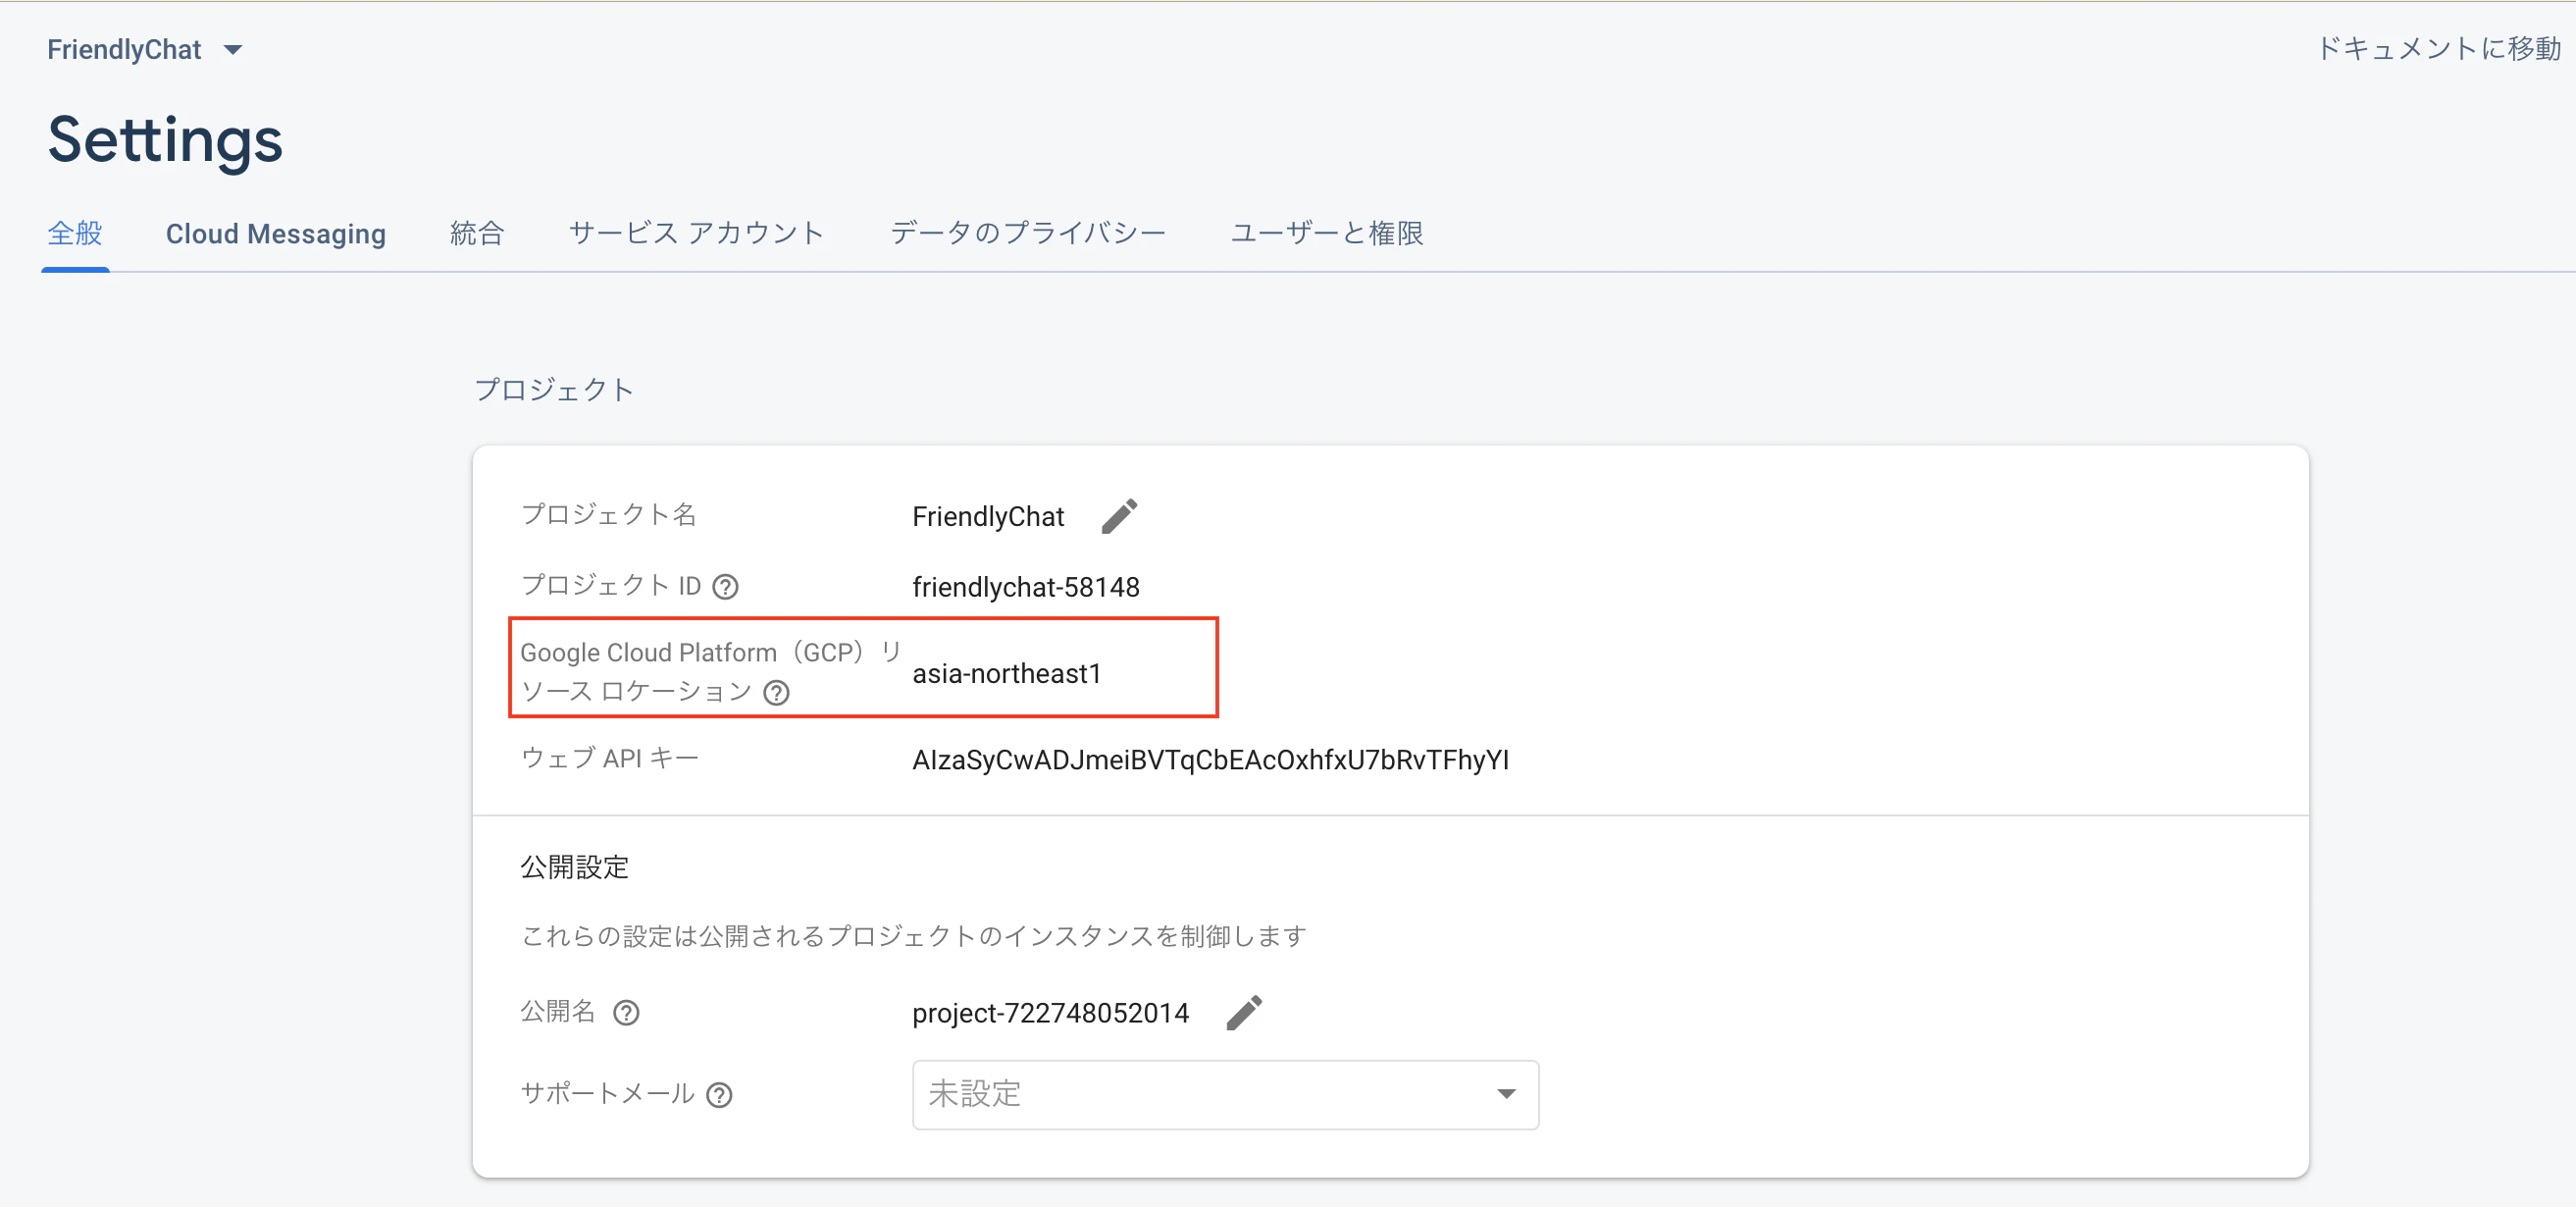Click the FriendlyChat project name value
The image size is (2576, 1207).
[988, 516]
